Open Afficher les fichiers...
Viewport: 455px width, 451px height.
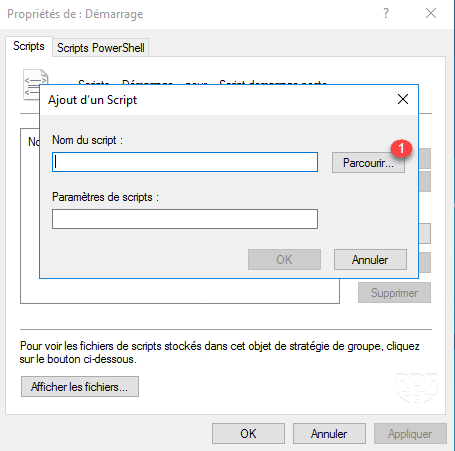tap(80, 387)
